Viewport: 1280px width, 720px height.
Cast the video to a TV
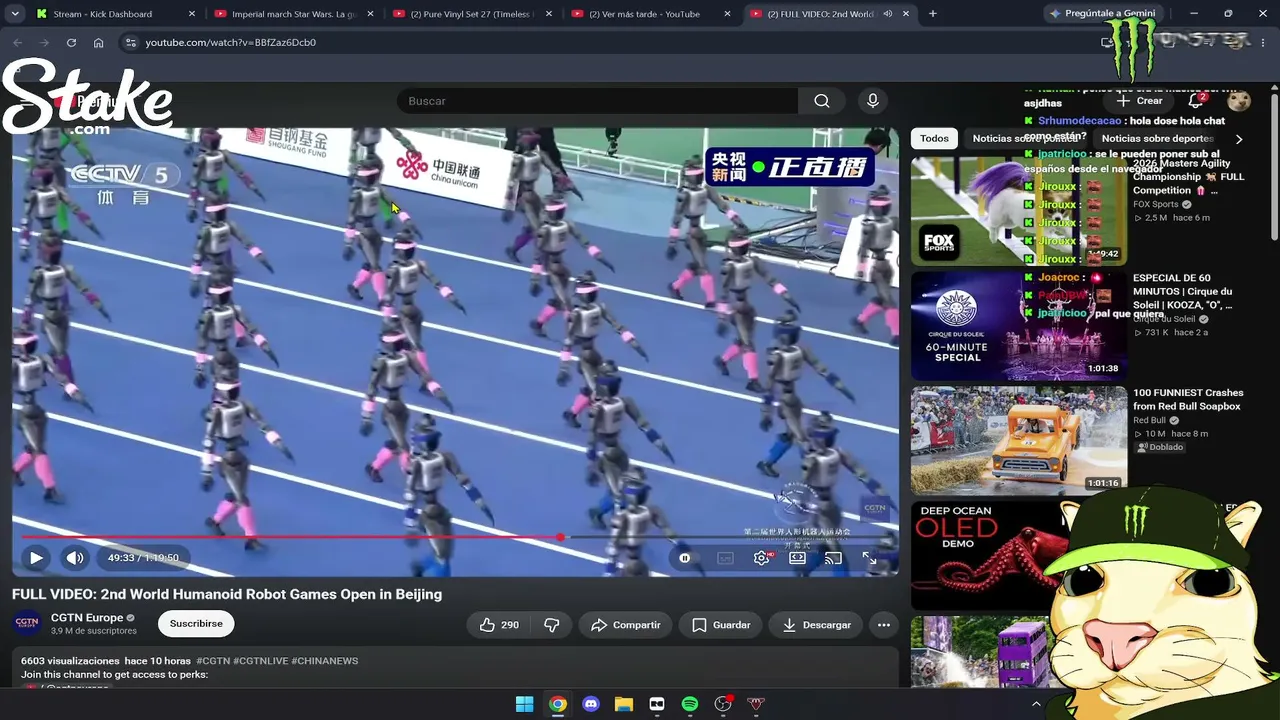click(833, 558)
